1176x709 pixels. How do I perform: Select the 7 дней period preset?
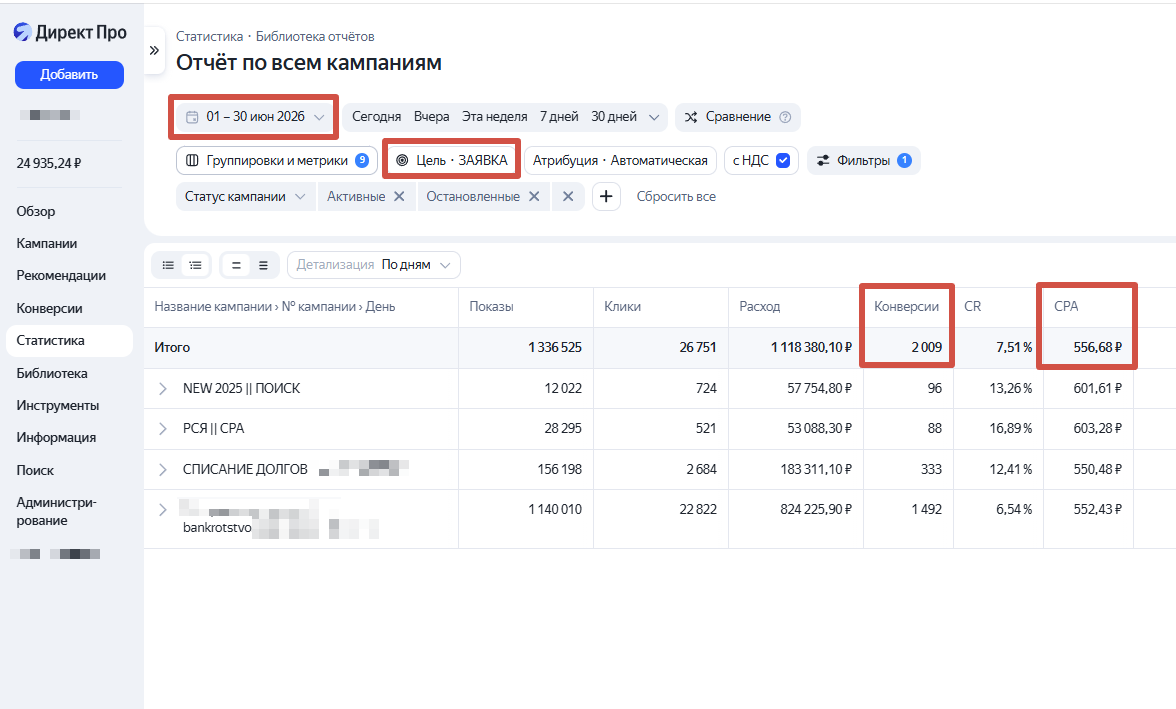tap(559, 117)
